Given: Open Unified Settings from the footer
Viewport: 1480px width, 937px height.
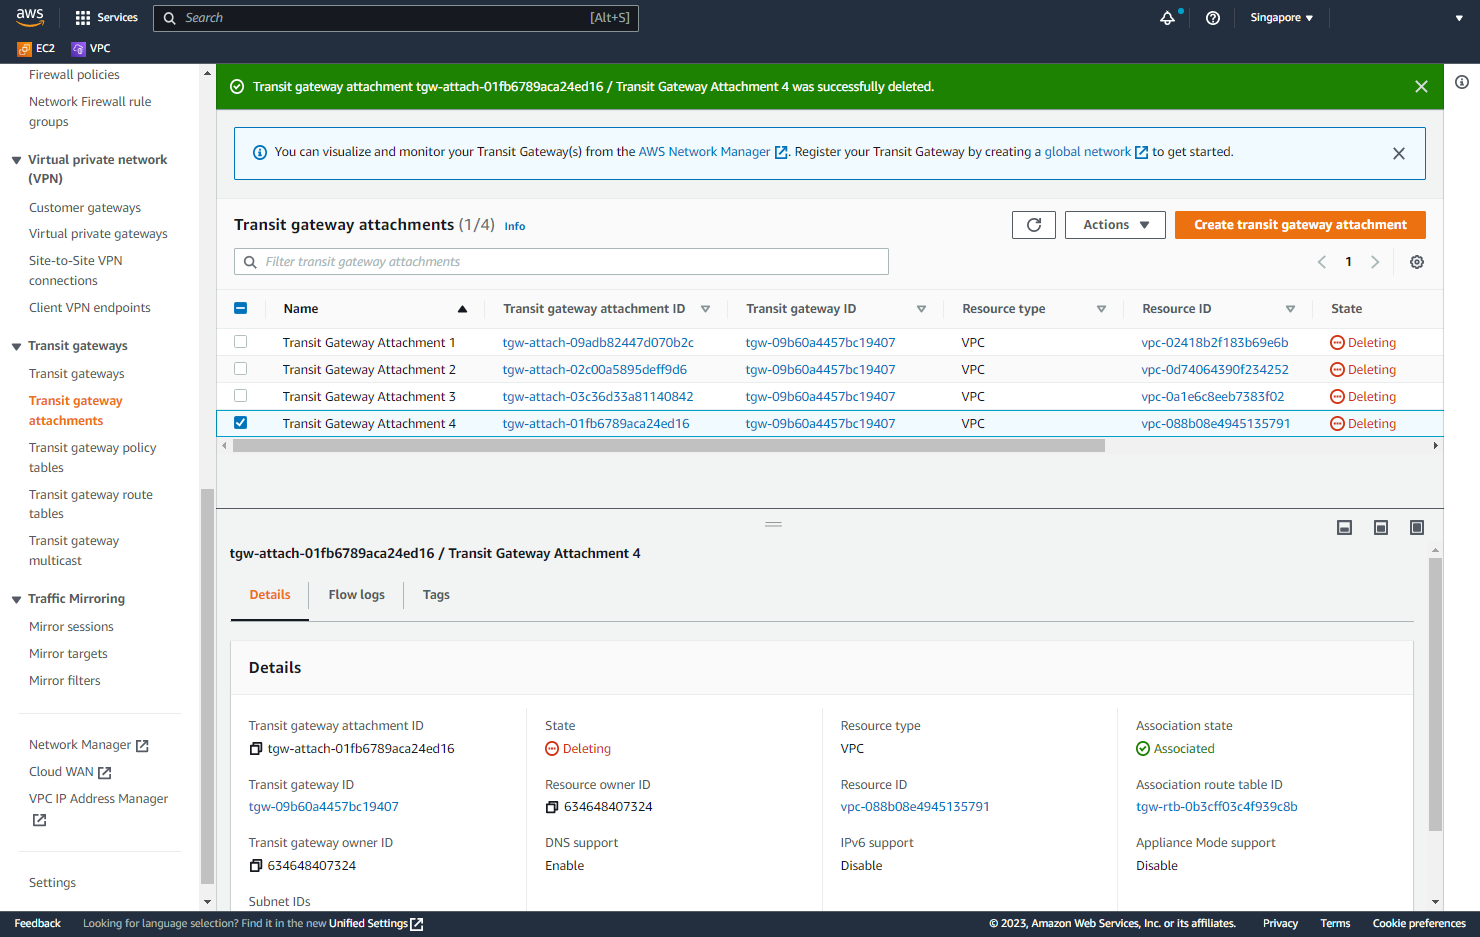Looking at the screenshot, I should (x=376, y=924).
